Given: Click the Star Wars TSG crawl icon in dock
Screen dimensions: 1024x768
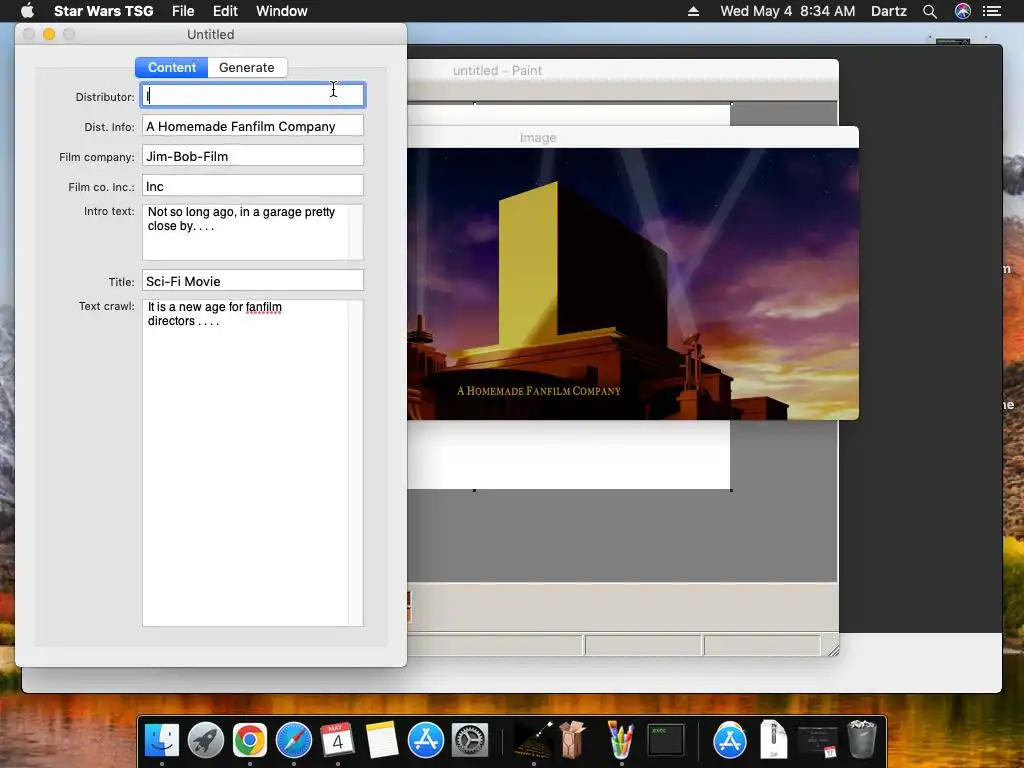Looking at the screenshot, I should [x=534, y=741].
